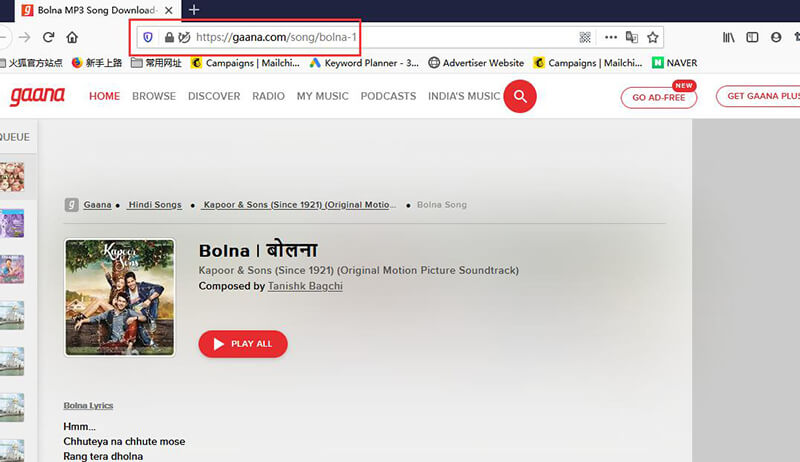
Task: Open the 新手上路 Firefox bookmark
Action: click(x=97, y=63)
